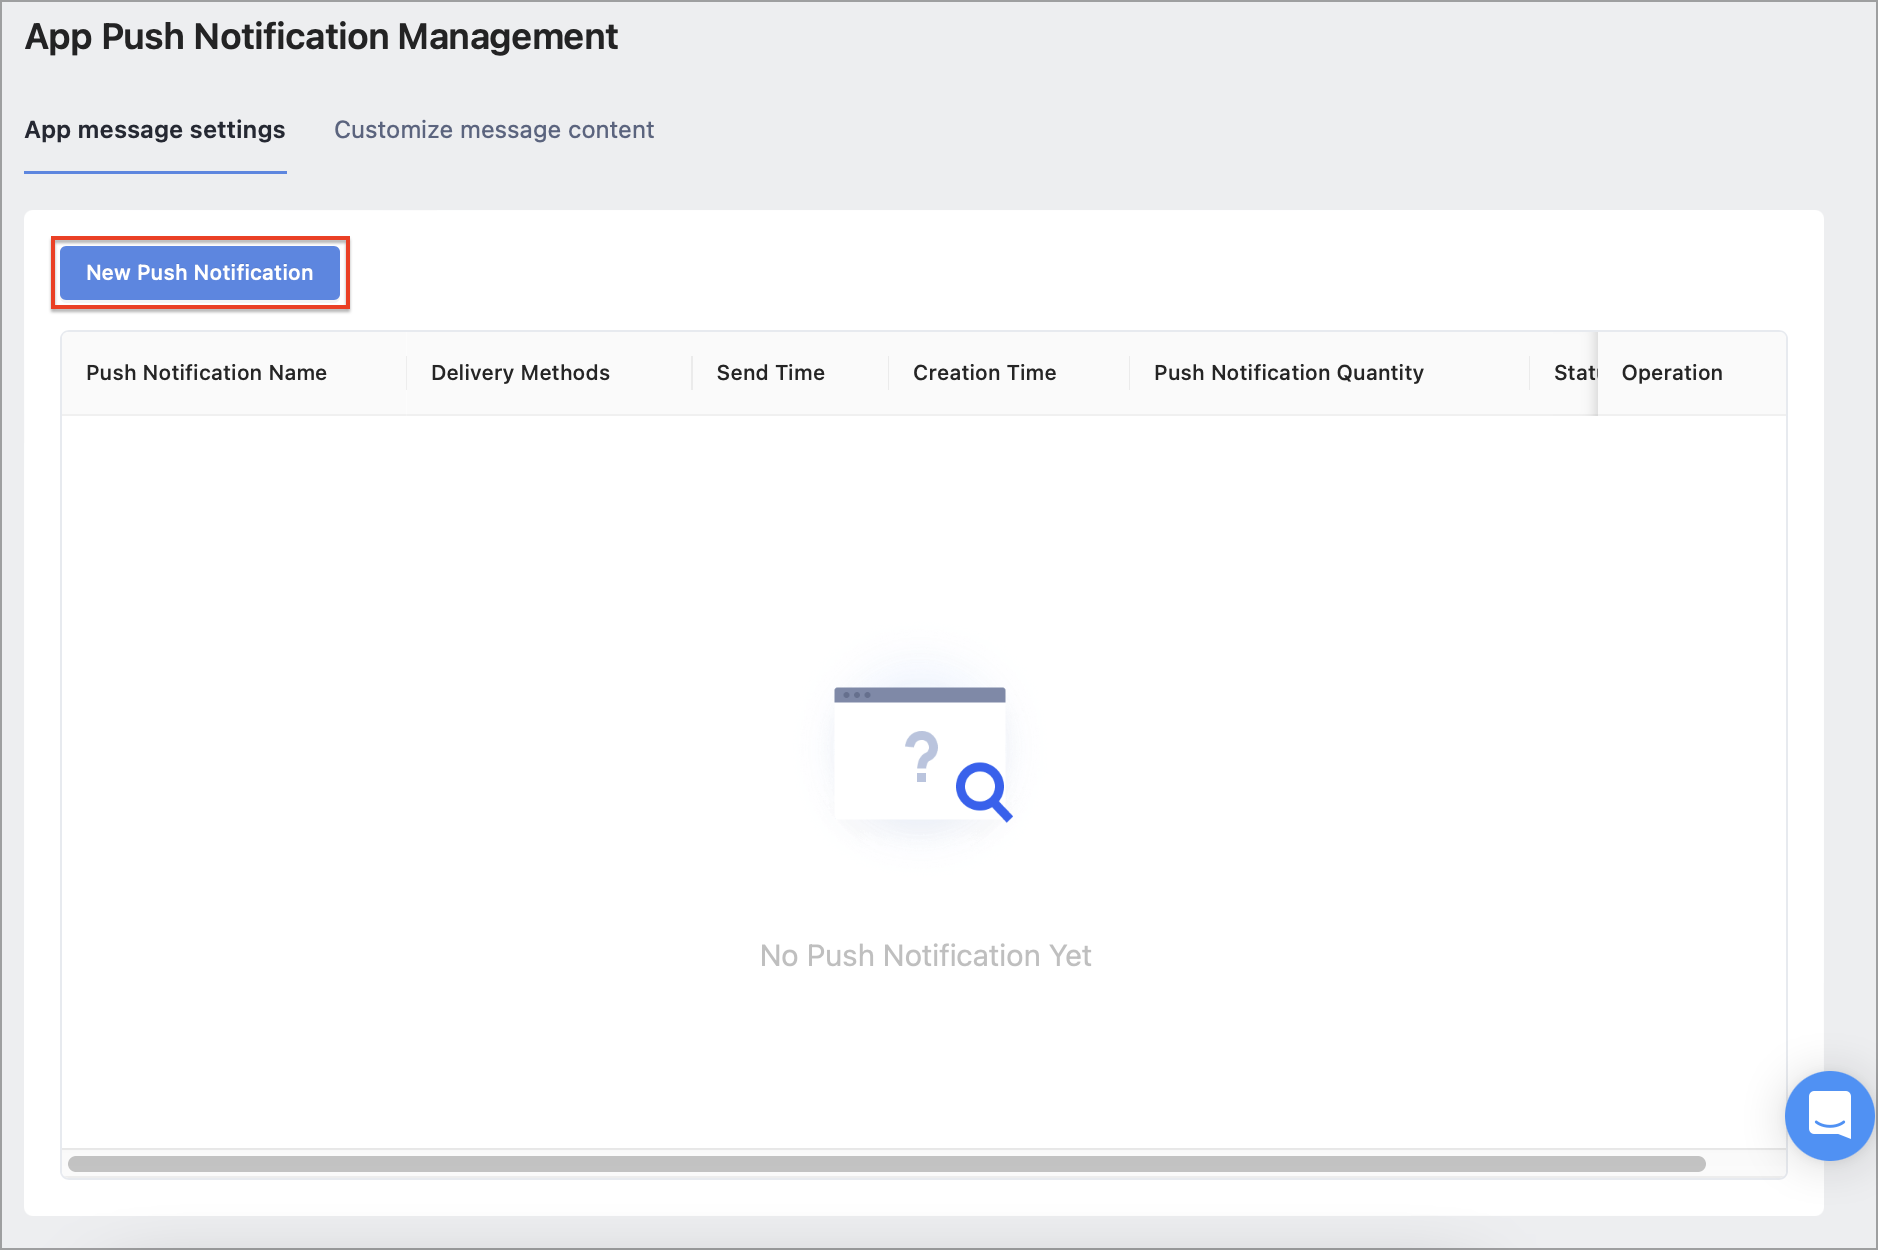Click the New Push Notification button

[199, 272]
